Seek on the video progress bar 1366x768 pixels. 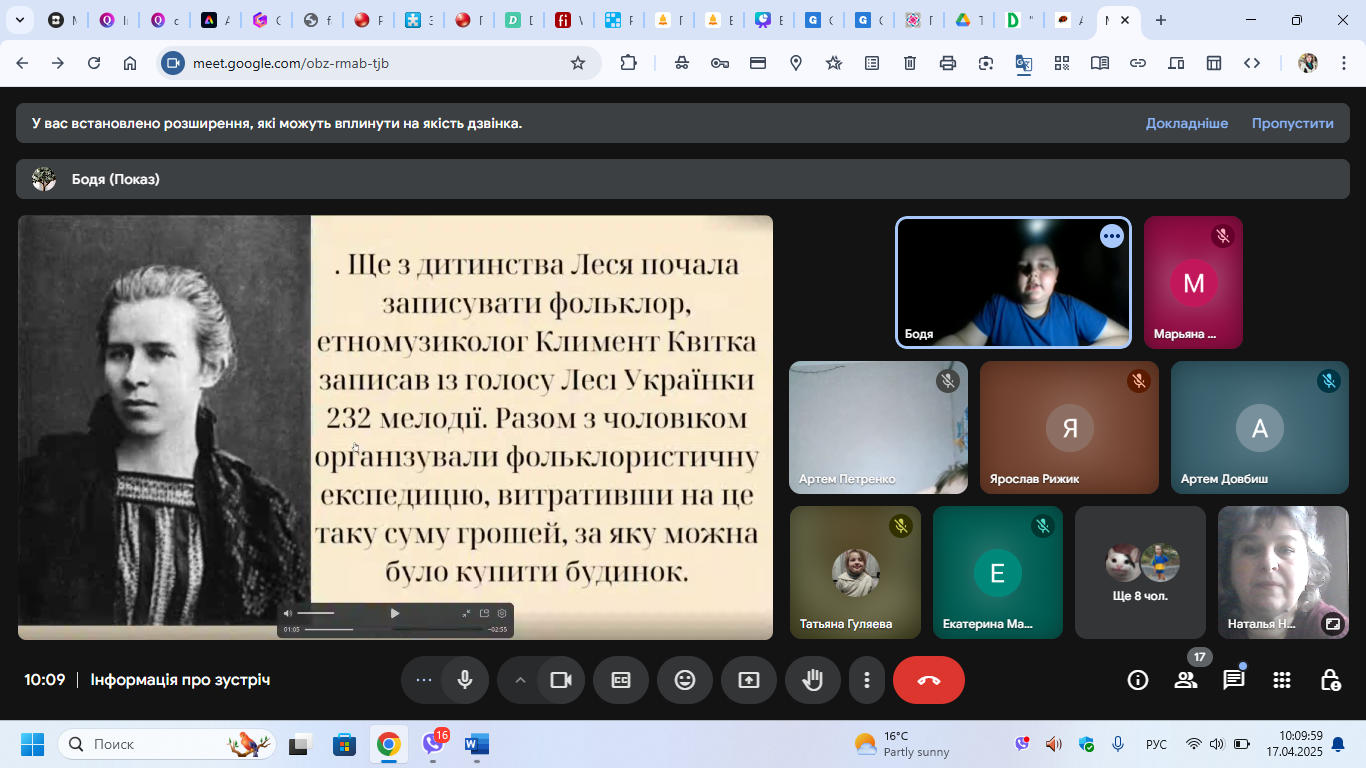click(x=394, y=629)
